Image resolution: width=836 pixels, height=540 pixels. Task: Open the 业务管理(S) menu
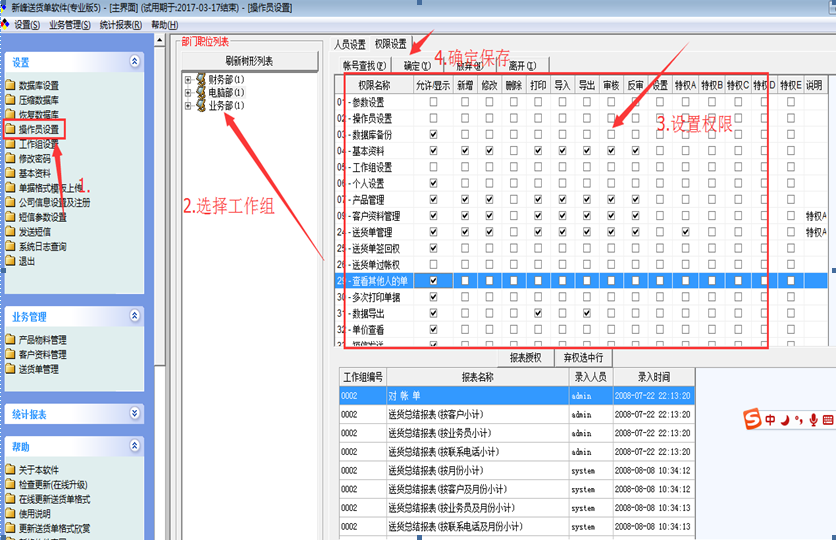(70, 25)
